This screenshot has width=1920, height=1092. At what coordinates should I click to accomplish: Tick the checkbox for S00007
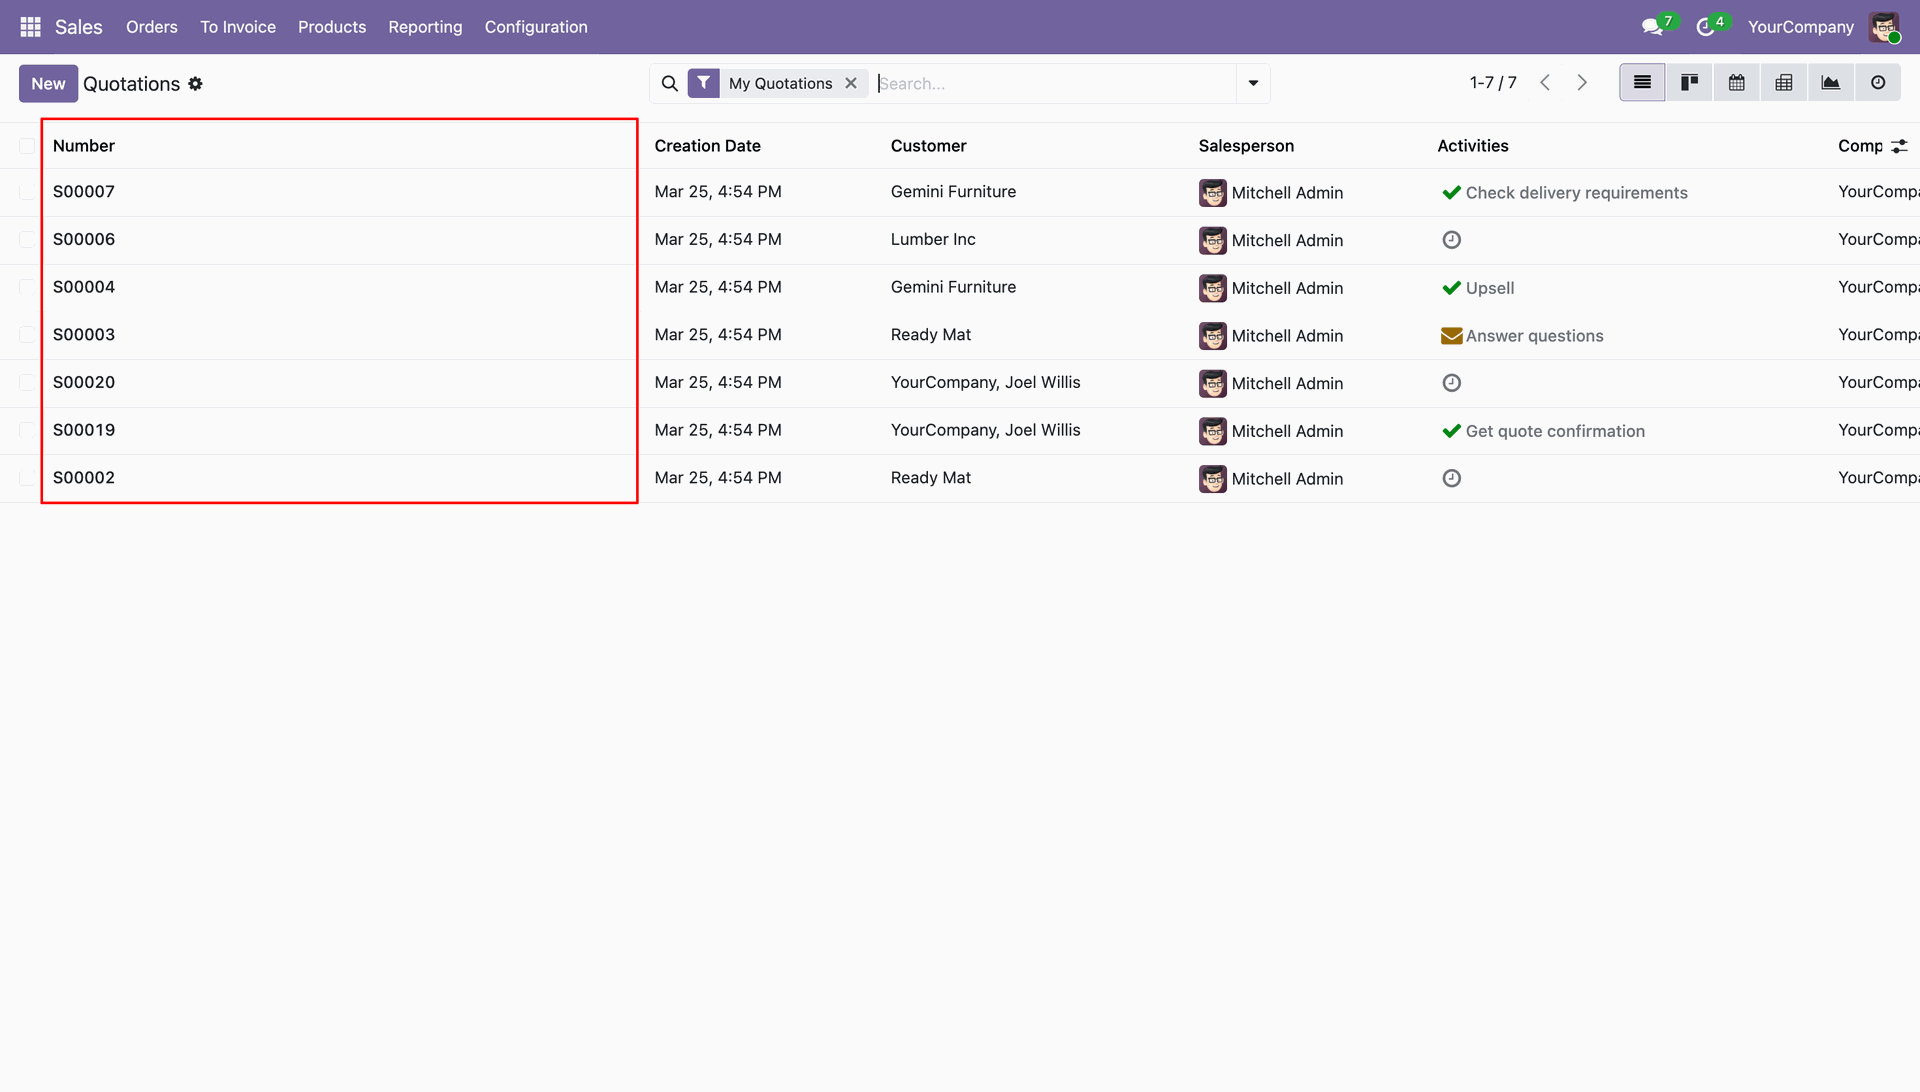tap(27, 192)
